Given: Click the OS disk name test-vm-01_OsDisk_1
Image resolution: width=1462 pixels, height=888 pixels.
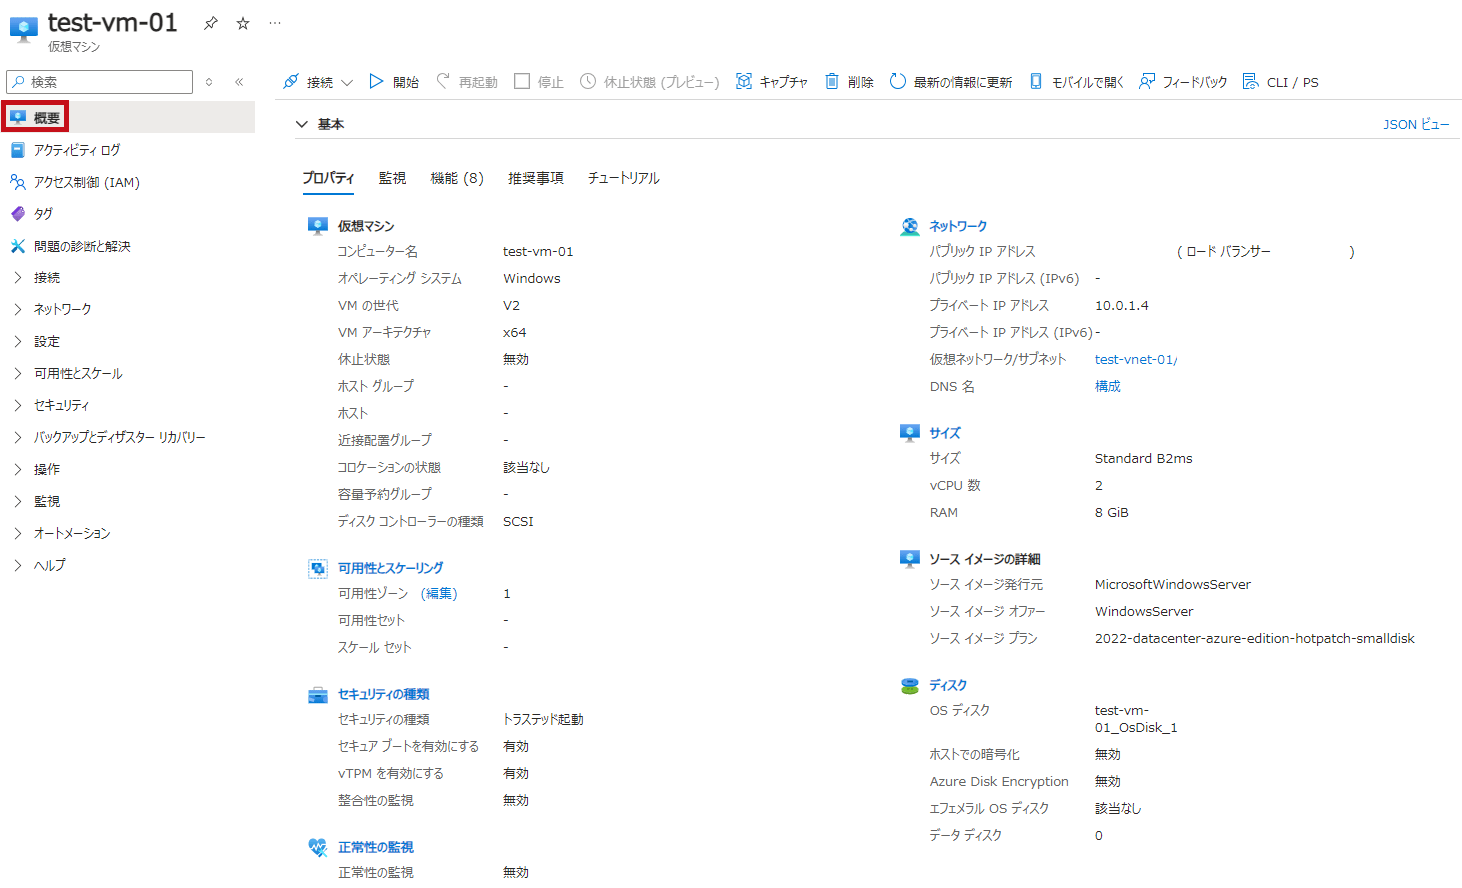Looking at the screenshot, I should (x=1136, y=719).
